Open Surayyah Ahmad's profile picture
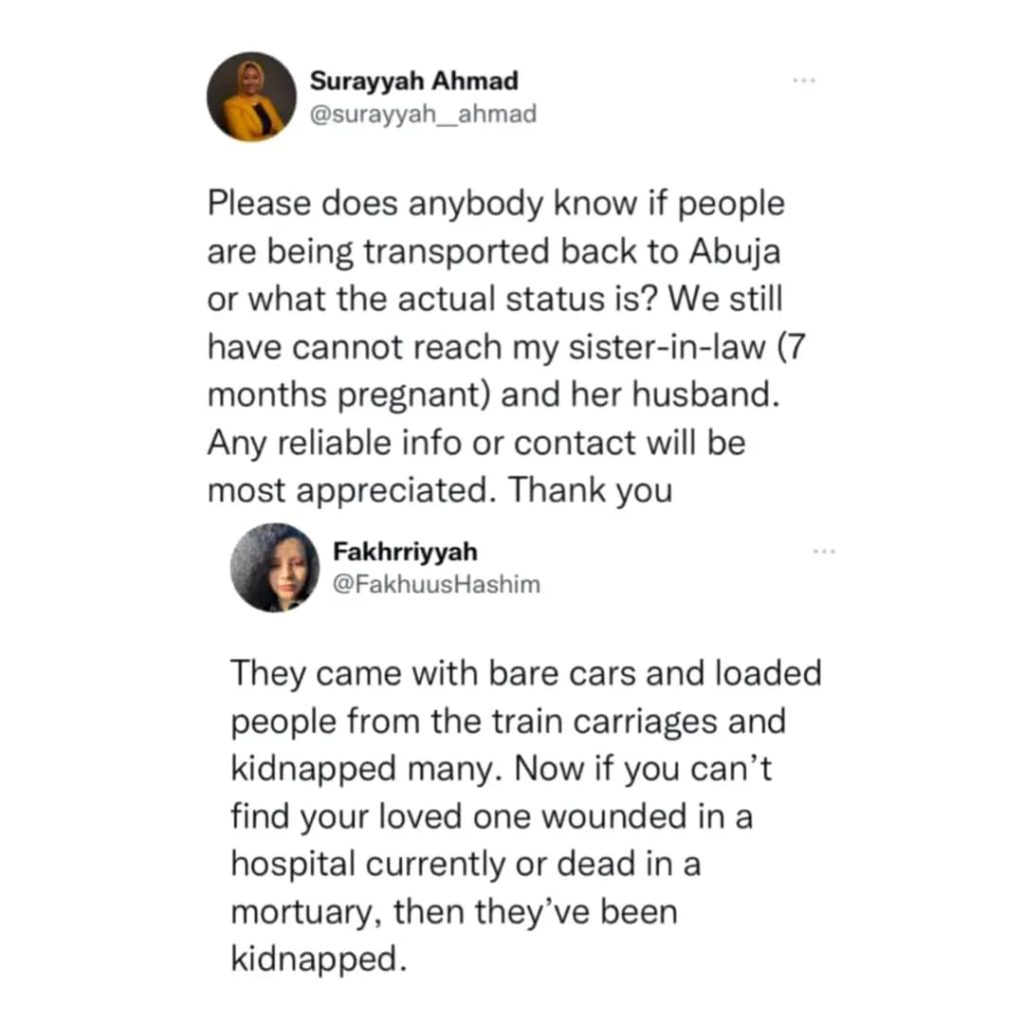Viewport: 1024px width, 1024px height. [251, 97]
